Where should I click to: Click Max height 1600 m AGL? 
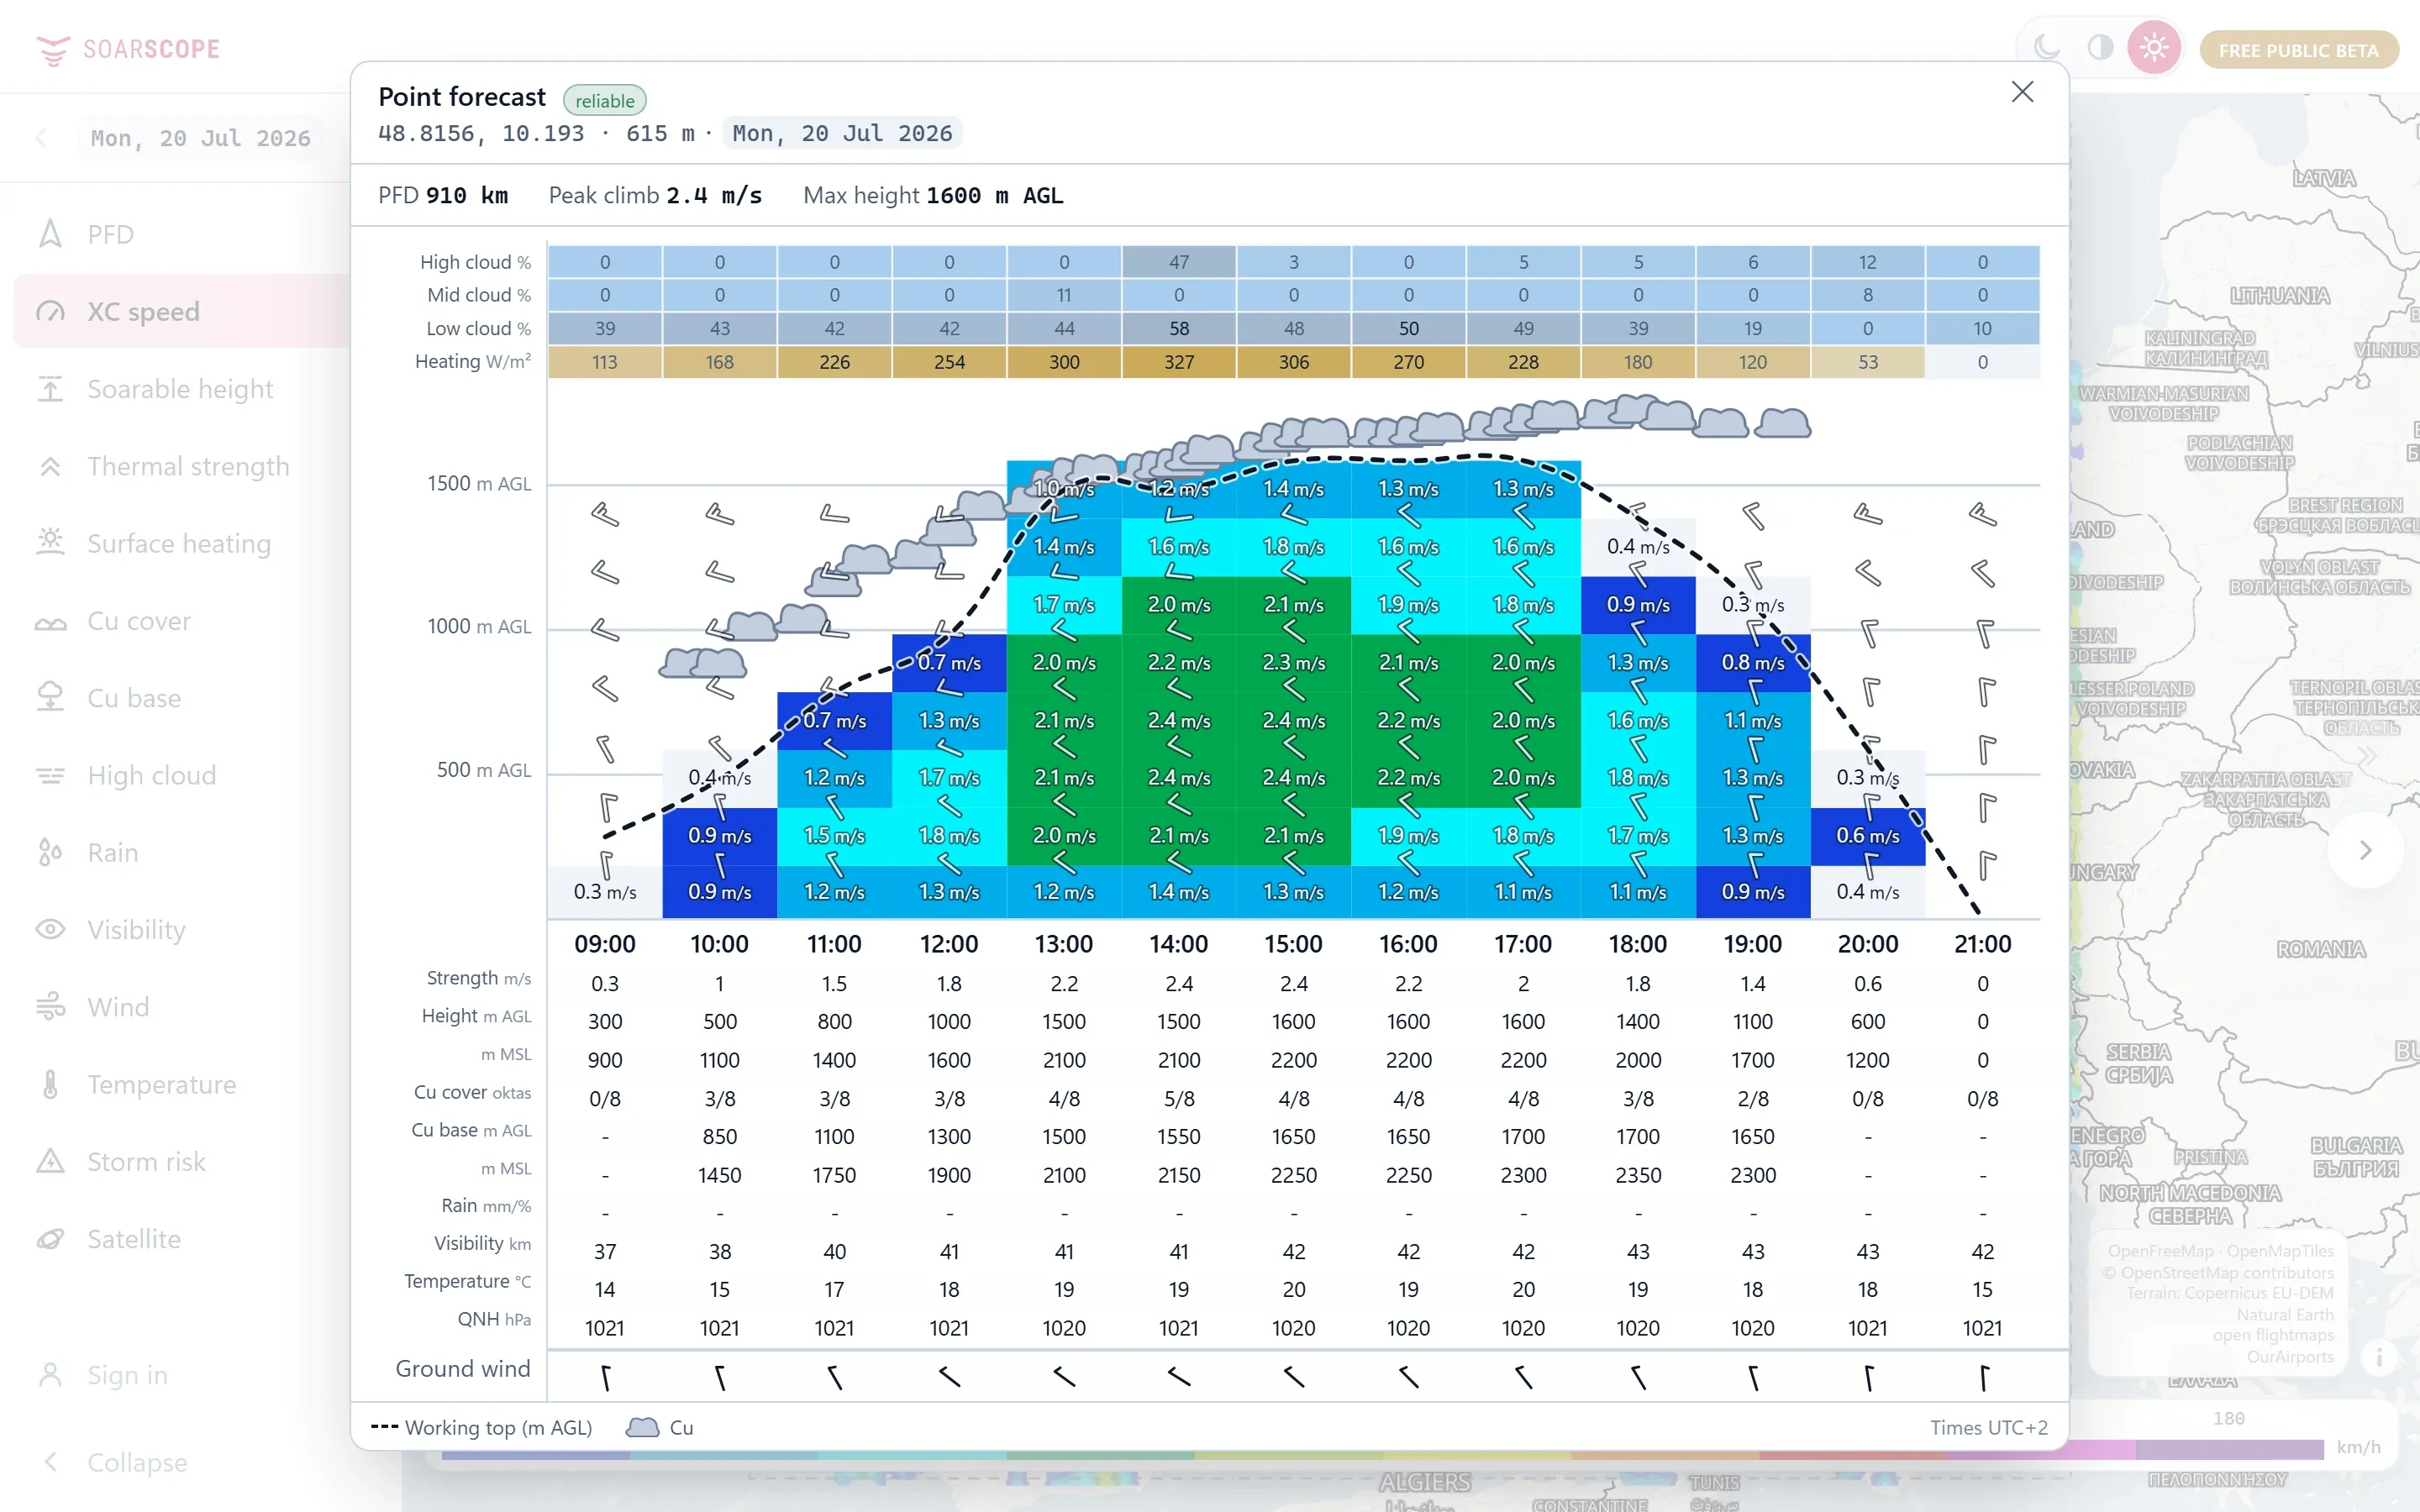tap(933, 196)
